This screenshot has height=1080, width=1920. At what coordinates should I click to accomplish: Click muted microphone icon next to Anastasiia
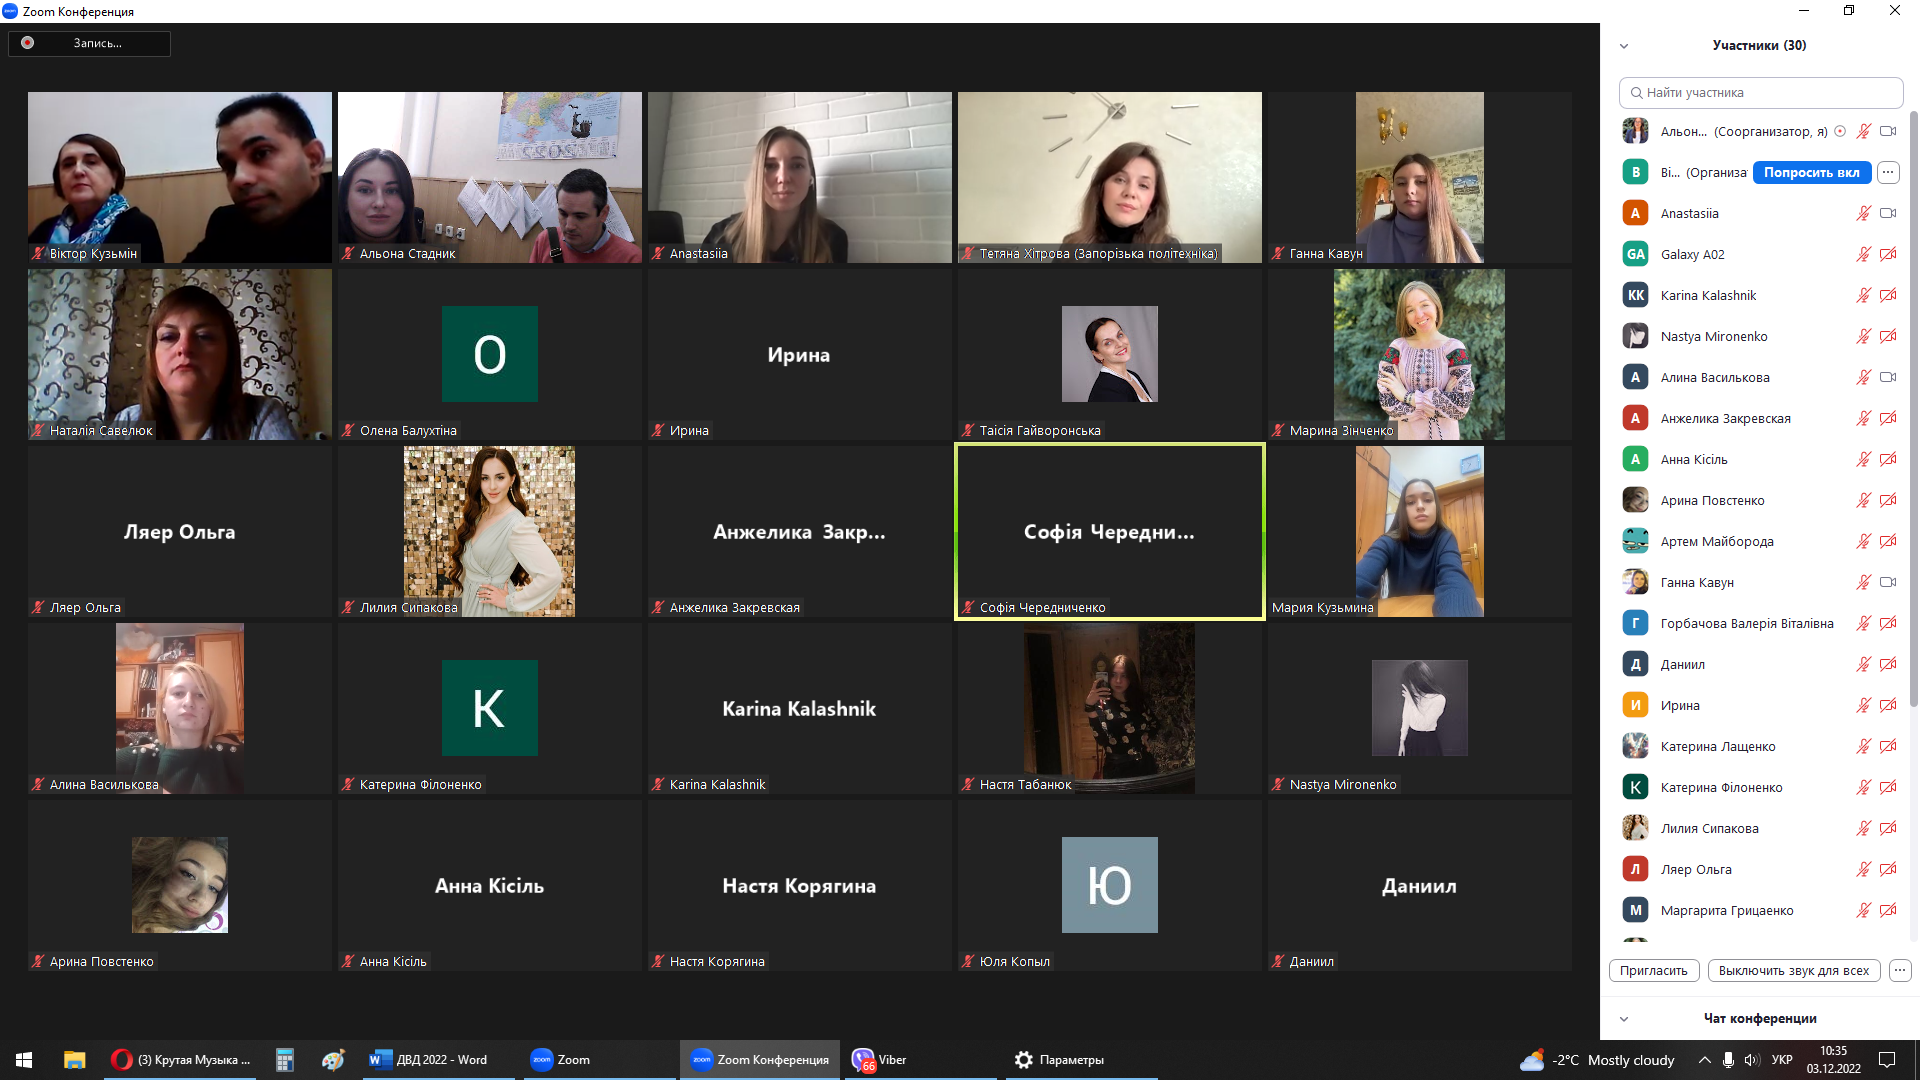pos(1863,213)
